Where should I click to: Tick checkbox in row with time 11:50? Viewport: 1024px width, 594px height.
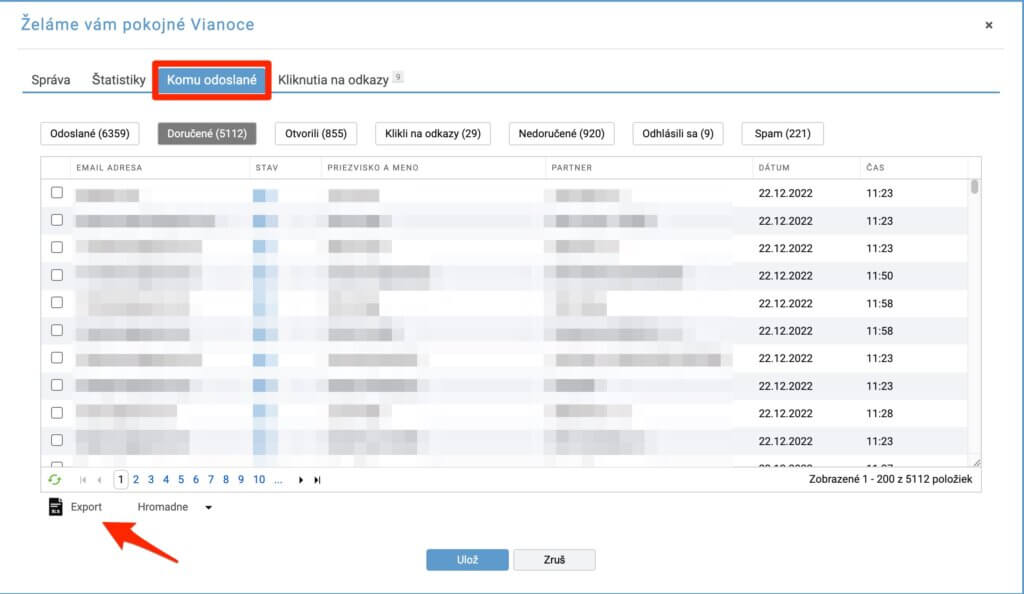coord(57,275)
